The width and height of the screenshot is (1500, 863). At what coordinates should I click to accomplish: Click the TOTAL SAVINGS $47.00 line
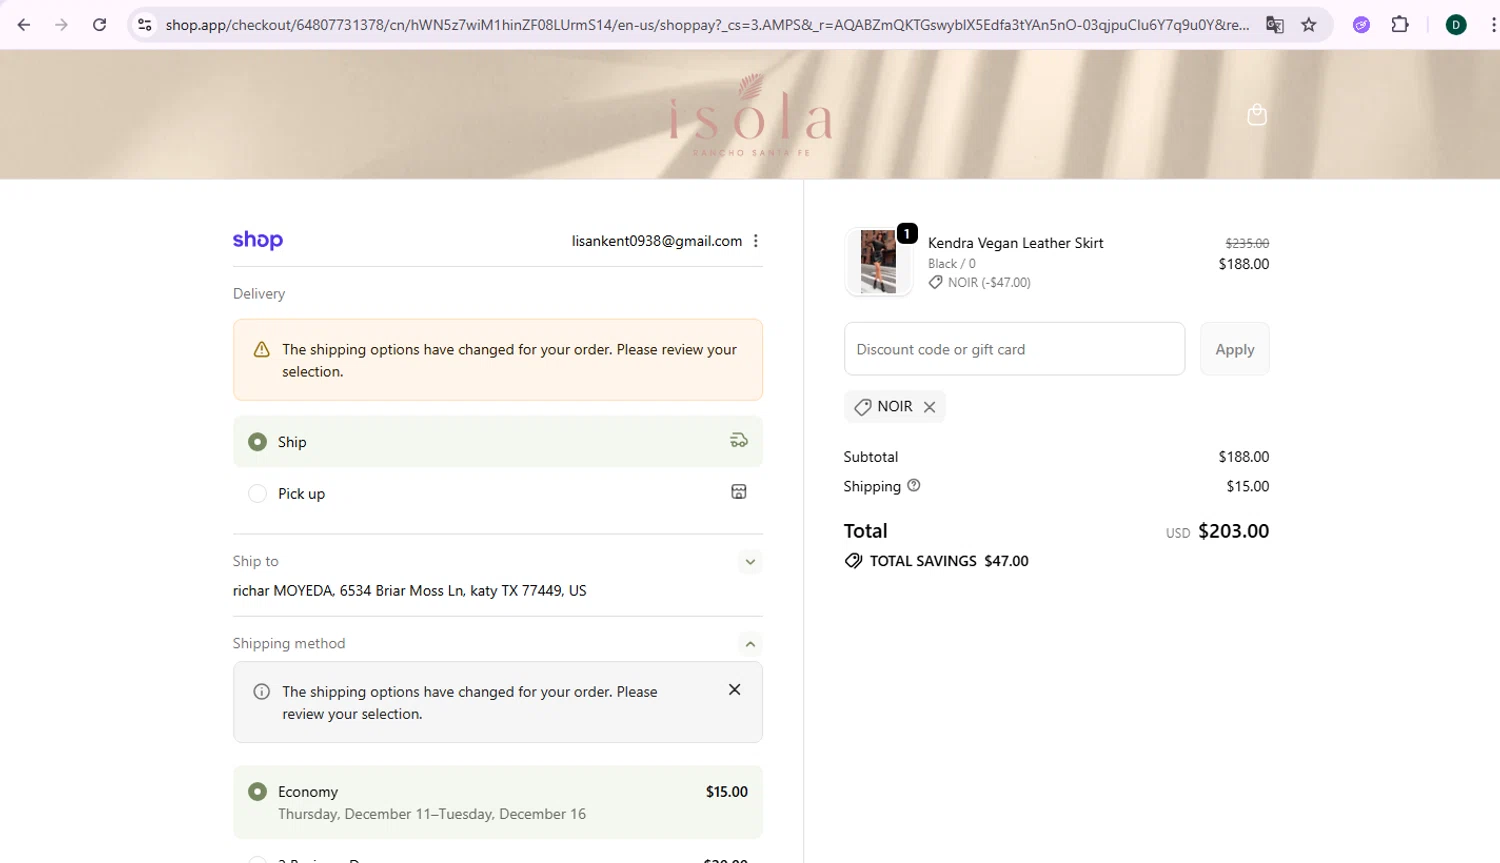937,561
